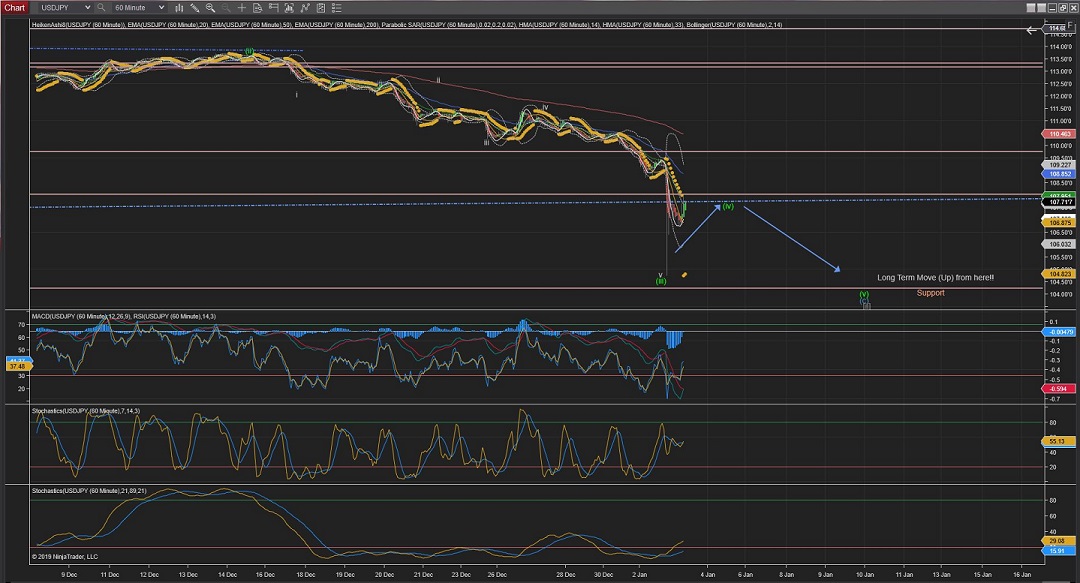
Task: Select the green (ii) wave label at top
Action: (249, 51)
